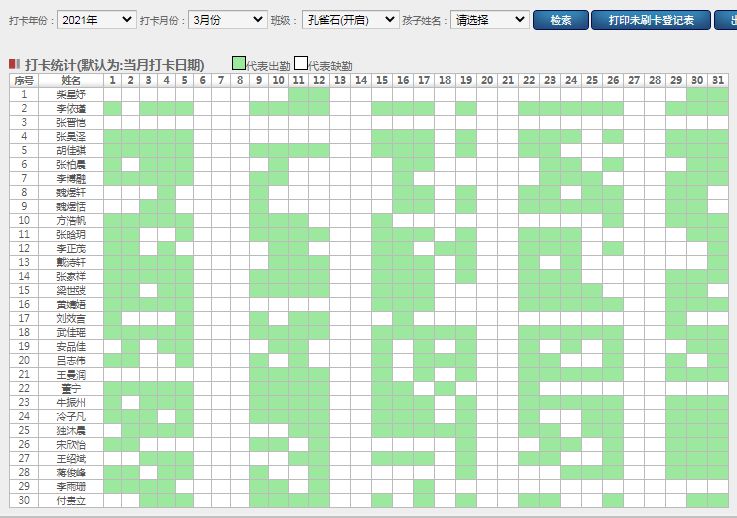Click the name 张家祥 in row 14
Viewport: 737px width, 518px height.
[71, 276]
